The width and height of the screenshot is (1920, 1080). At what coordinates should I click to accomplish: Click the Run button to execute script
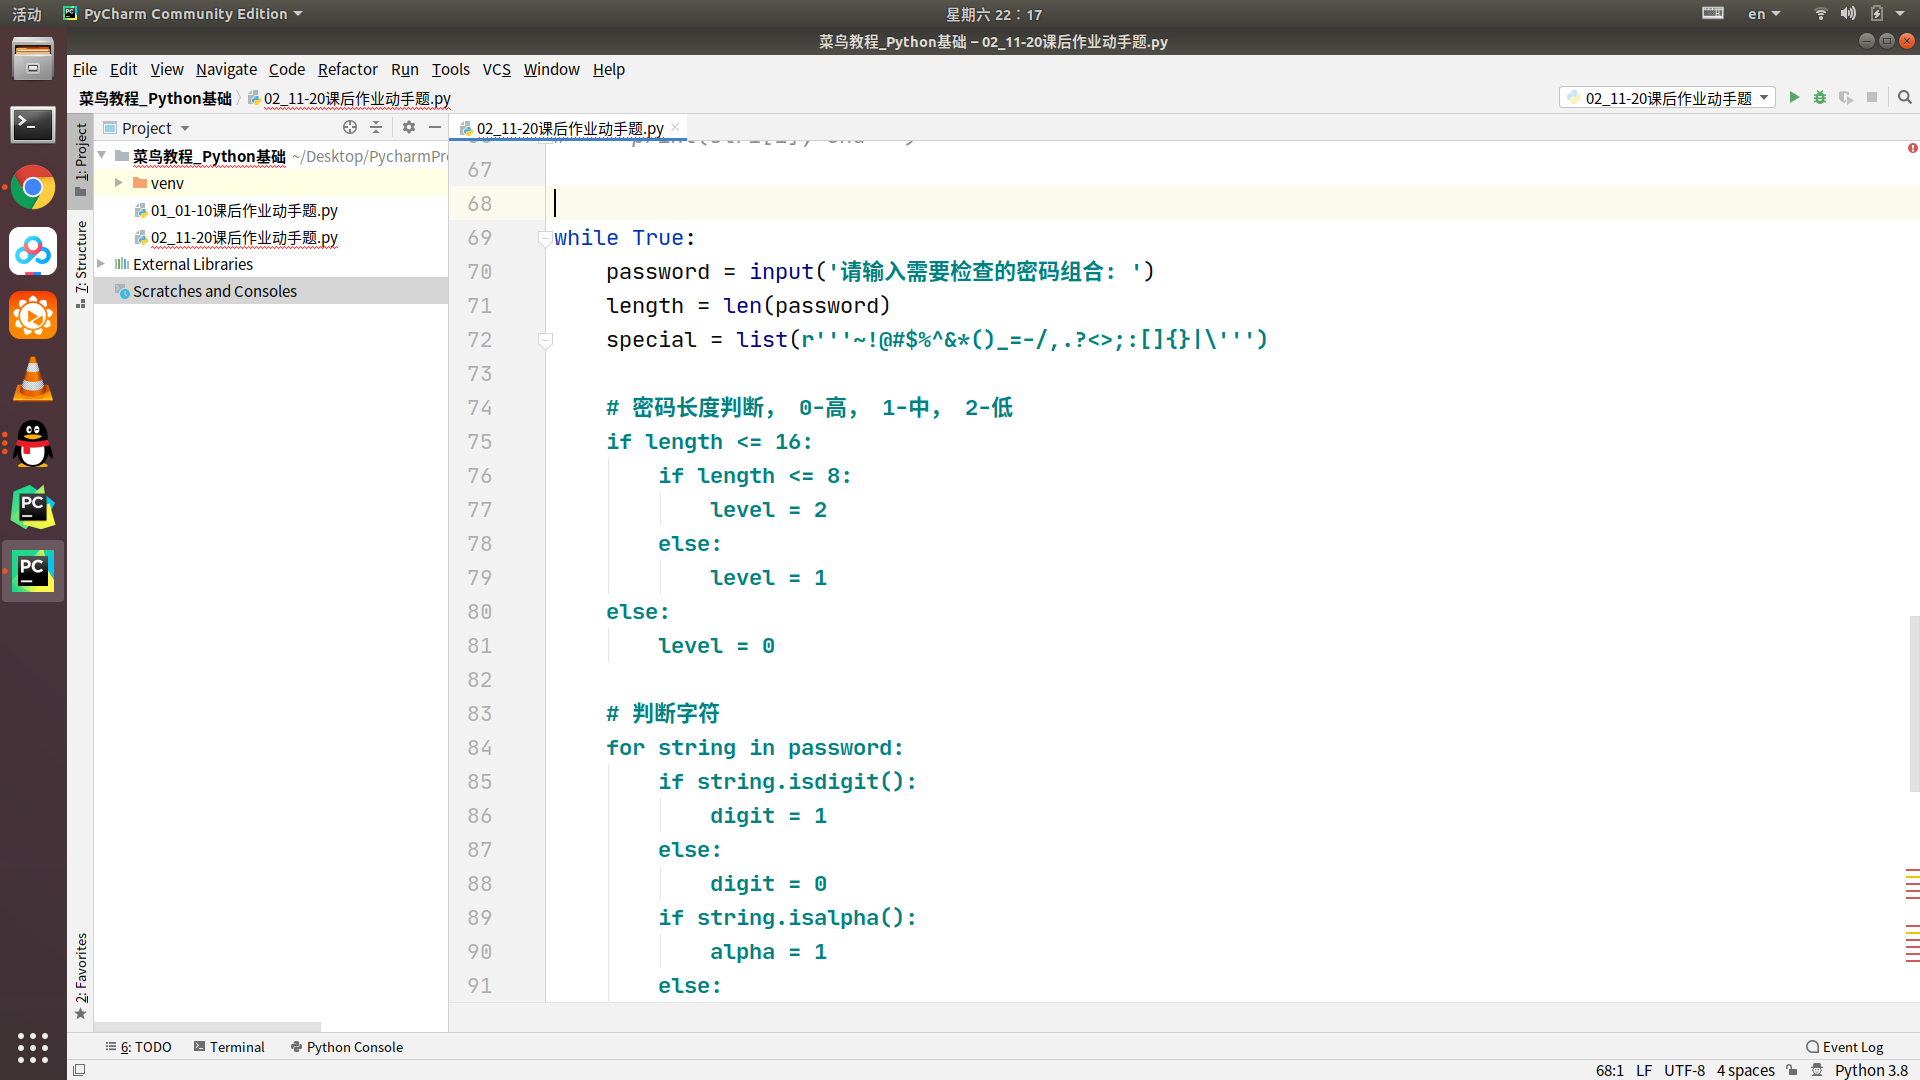[x=1795, y=96]
